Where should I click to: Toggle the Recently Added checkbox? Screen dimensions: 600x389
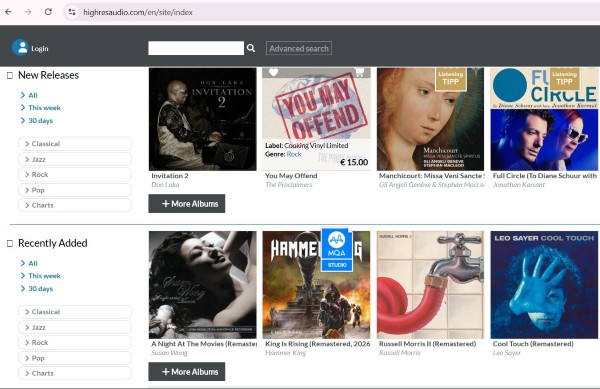(10, 244)
